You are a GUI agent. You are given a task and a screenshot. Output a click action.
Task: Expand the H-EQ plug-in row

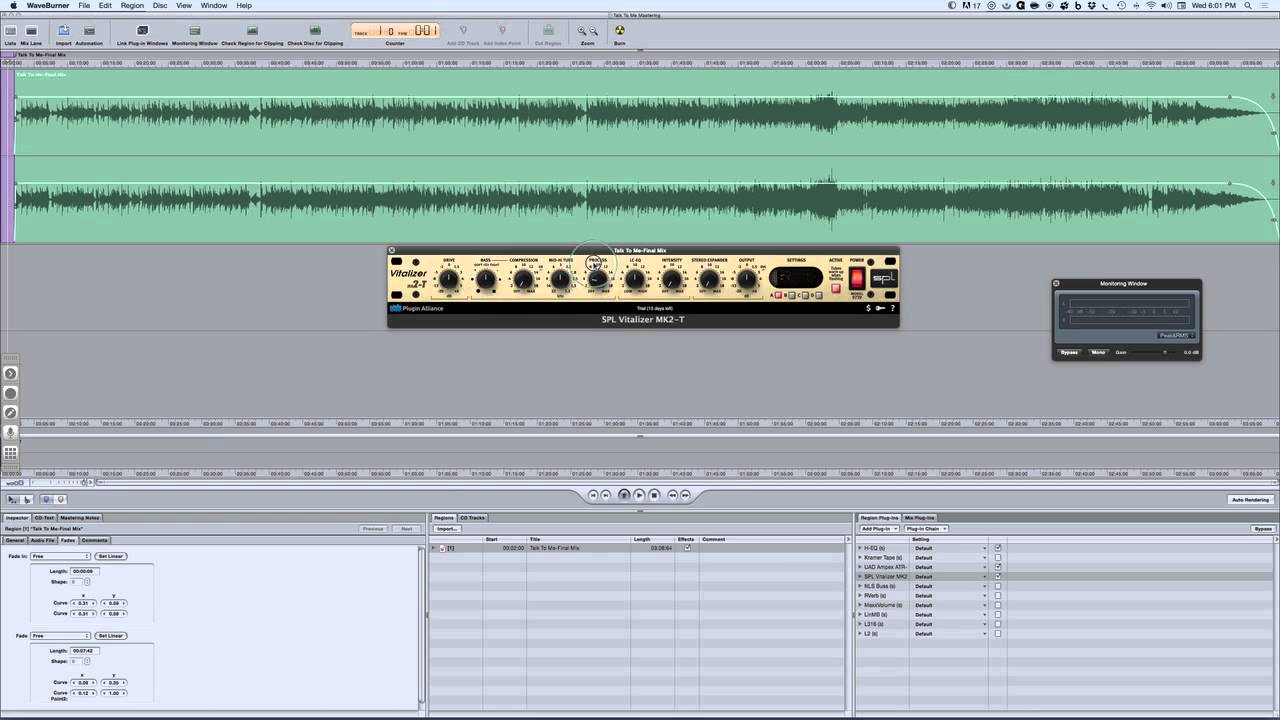(x=860, y=548)
